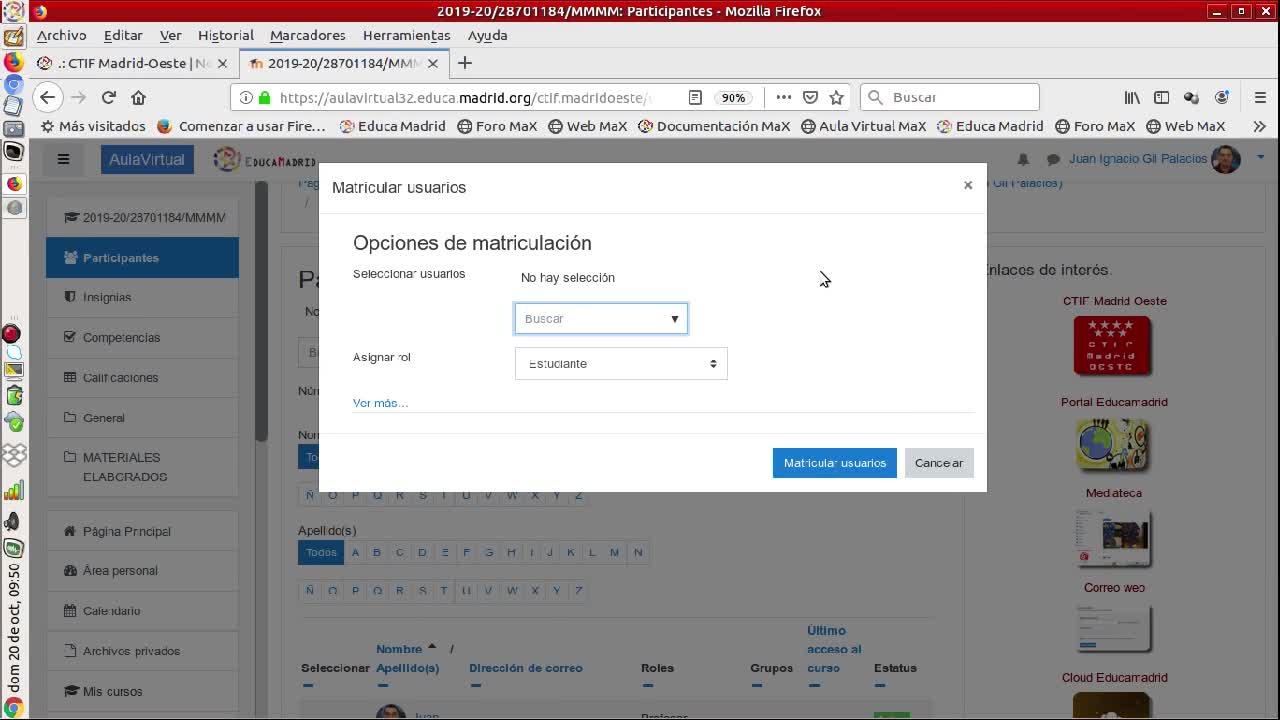The image size is (1280, 720).
Task: Sort participants by Nombre column
Action: pyautogui.click(x=399, y=649)
